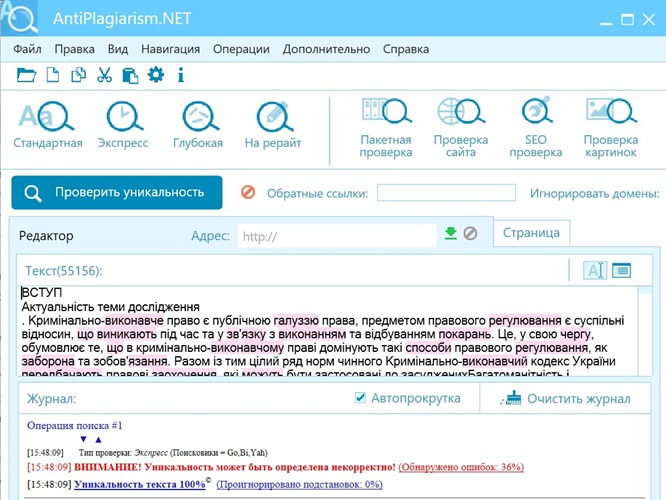Collapse the search operation with down arrow
This screenshot has width=666, height=500.
pos(83,440)
